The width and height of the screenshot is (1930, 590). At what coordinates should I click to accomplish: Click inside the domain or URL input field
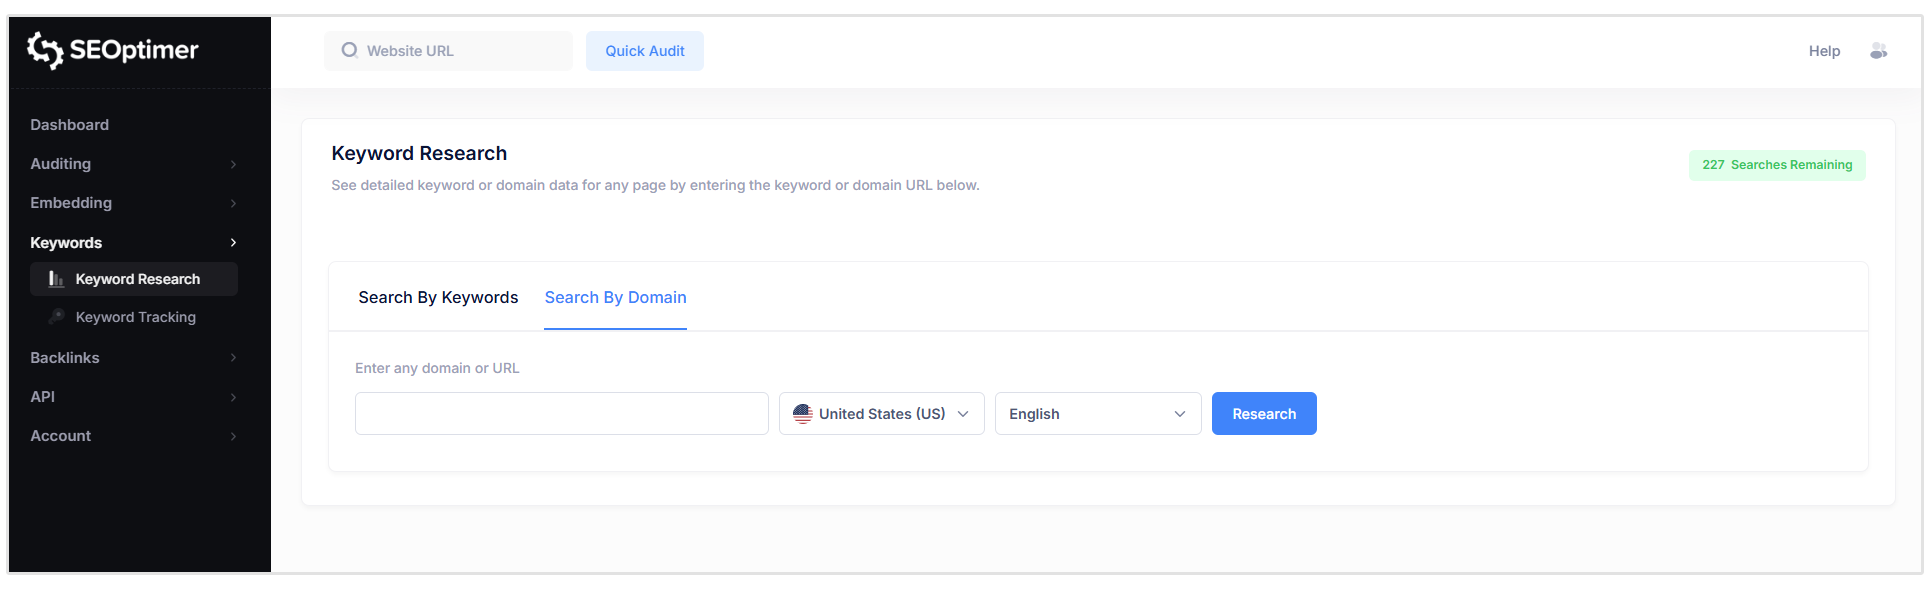click(x=561, y=413)
